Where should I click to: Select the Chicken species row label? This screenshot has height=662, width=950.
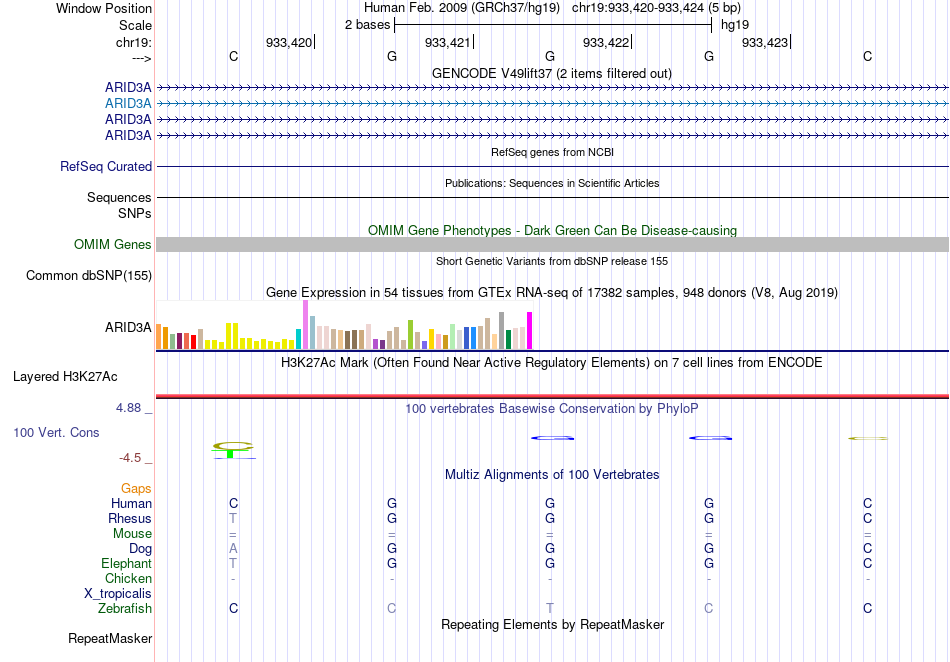[x=128, y=578]
